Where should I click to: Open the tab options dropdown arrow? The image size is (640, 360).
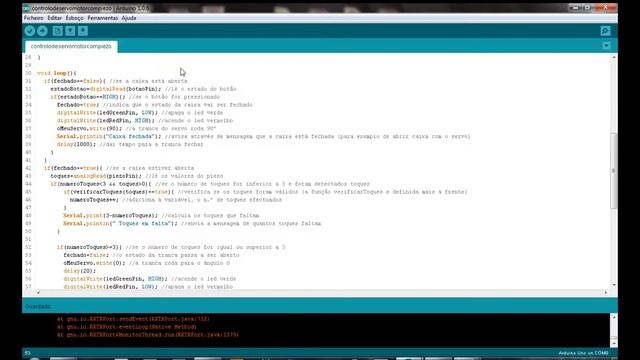tap(607, 46)
